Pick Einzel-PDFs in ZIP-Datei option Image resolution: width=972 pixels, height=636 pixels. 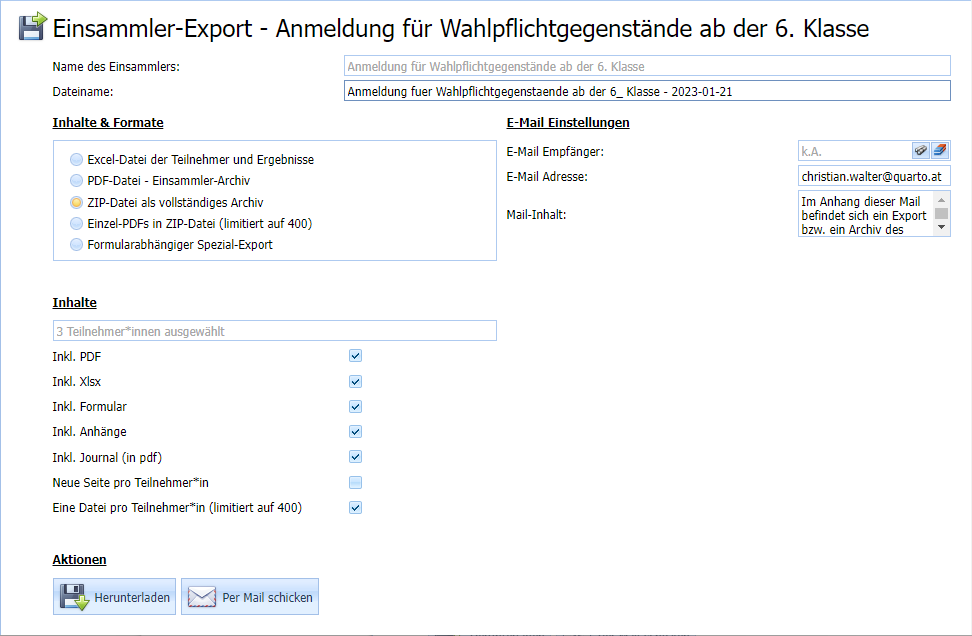(x=77, y=223)
